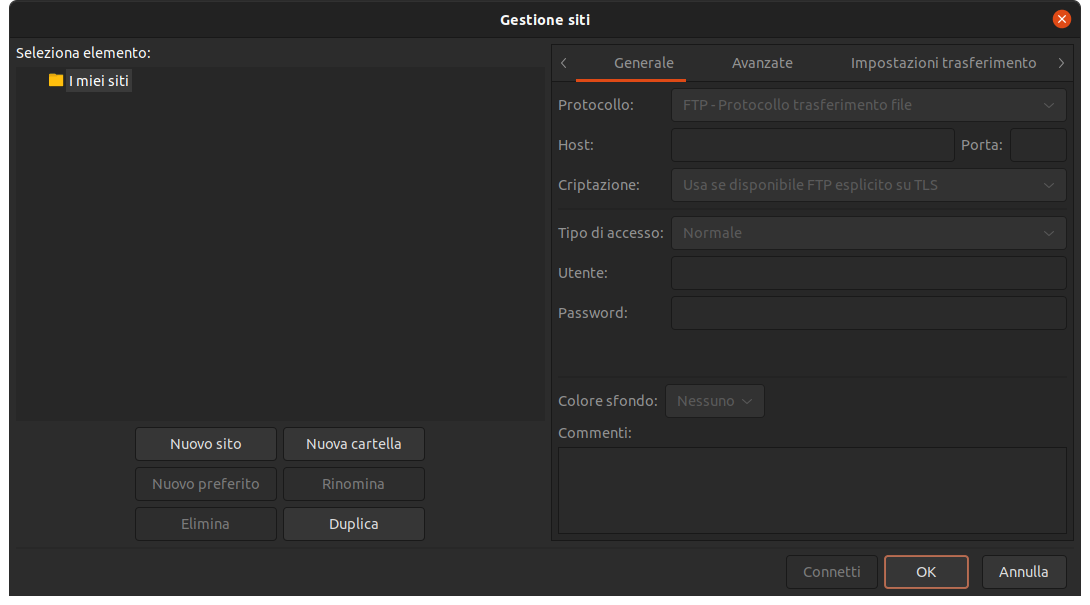The image size is (1090, 605).
Task: Click the Connetti button
Action: click(831, 571)
